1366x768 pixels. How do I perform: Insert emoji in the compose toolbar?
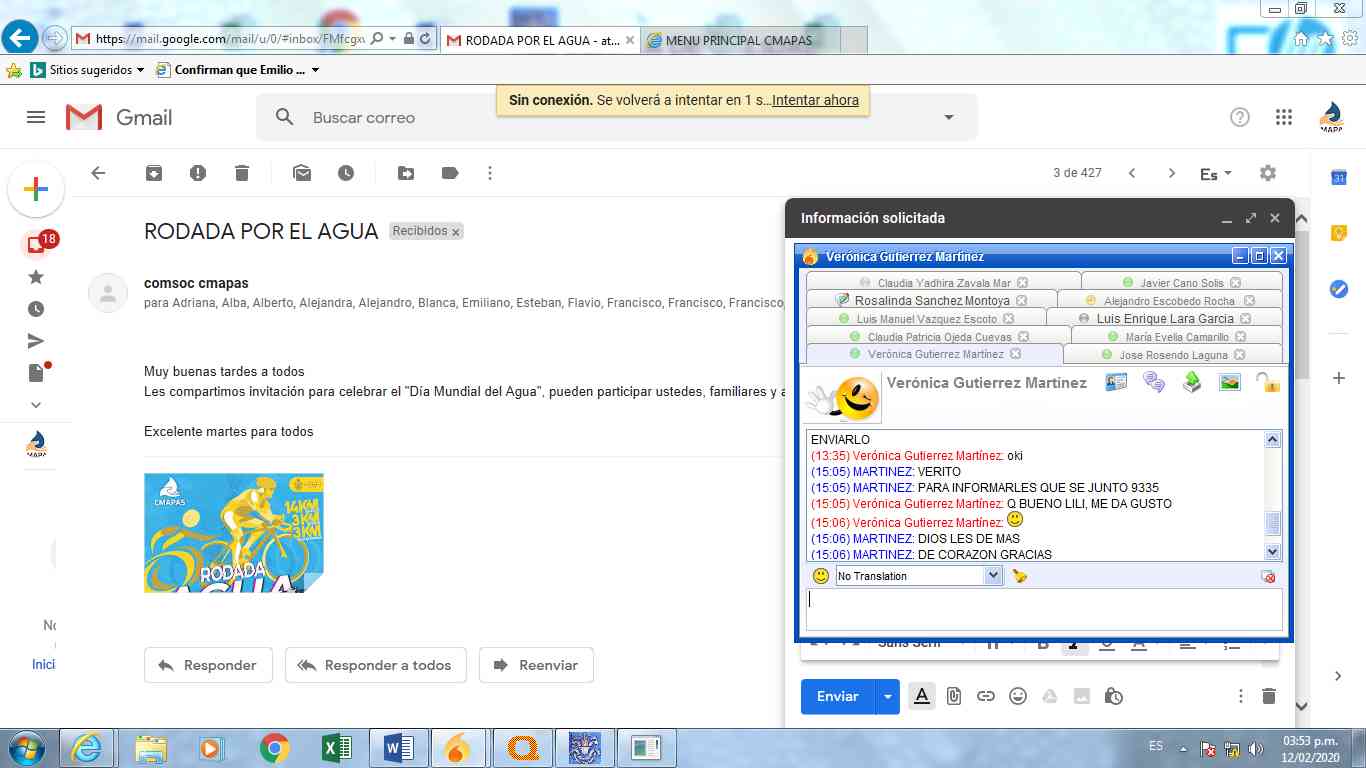1018,696
